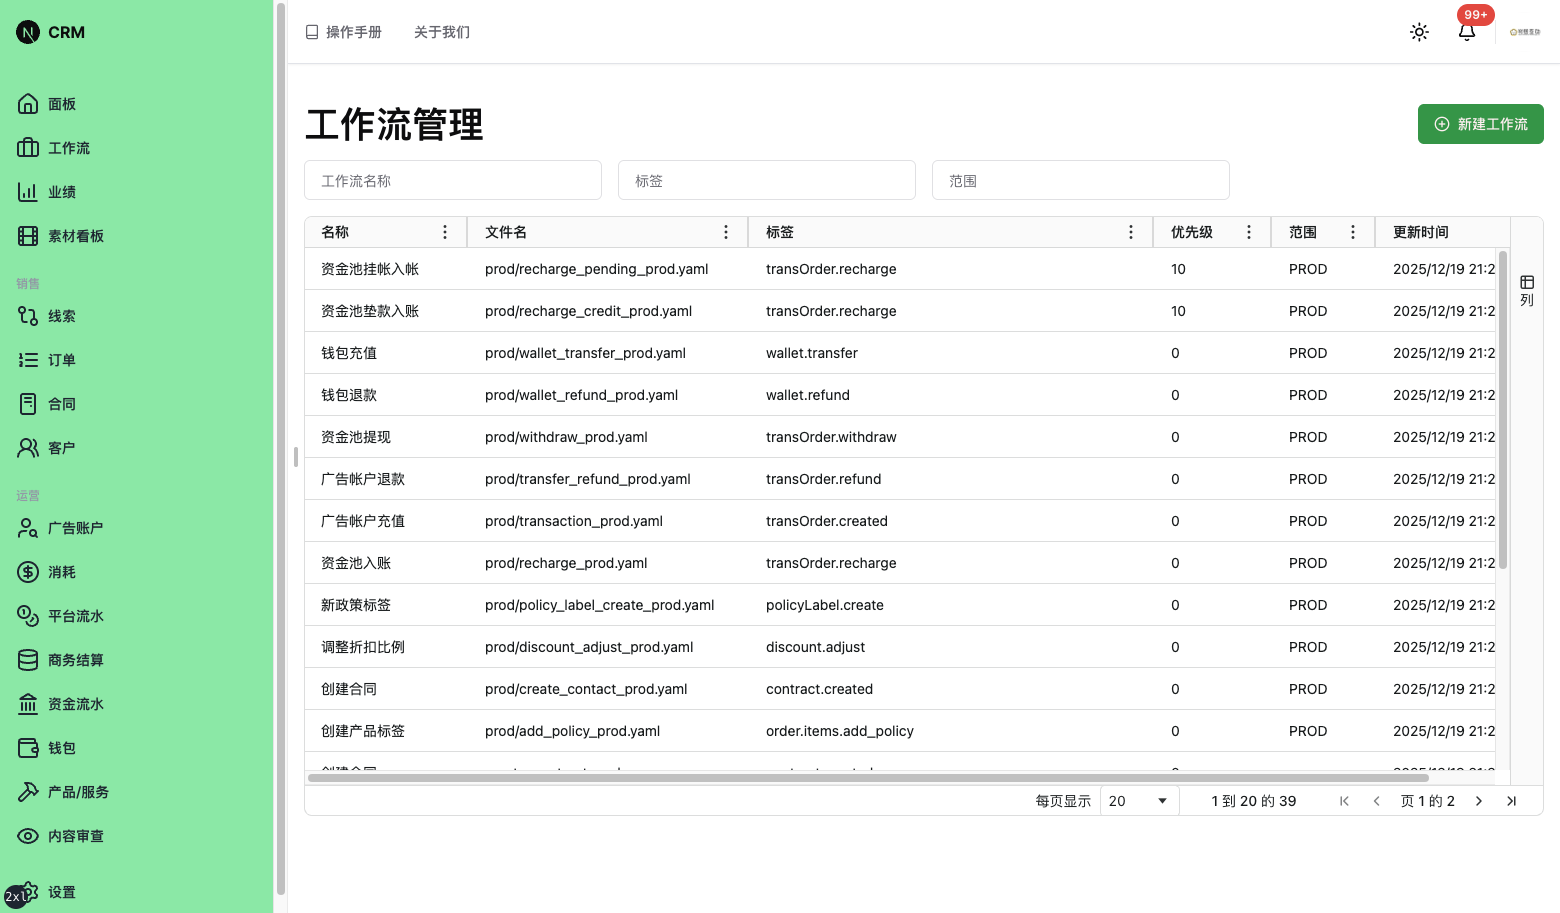Open the 业绩 performance chart page
1560x913 pixels.
click(x=60, y=191)
